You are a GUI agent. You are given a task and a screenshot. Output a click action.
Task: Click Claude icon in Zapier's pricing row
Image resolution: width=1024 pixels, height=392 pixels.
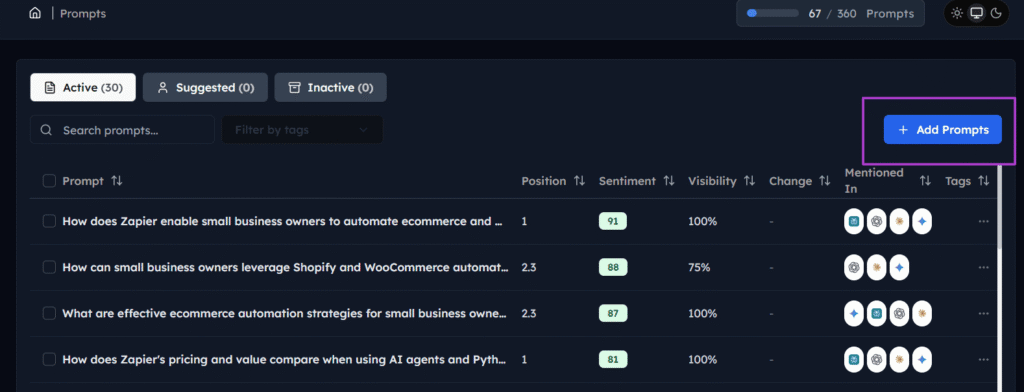coord(899,359)
